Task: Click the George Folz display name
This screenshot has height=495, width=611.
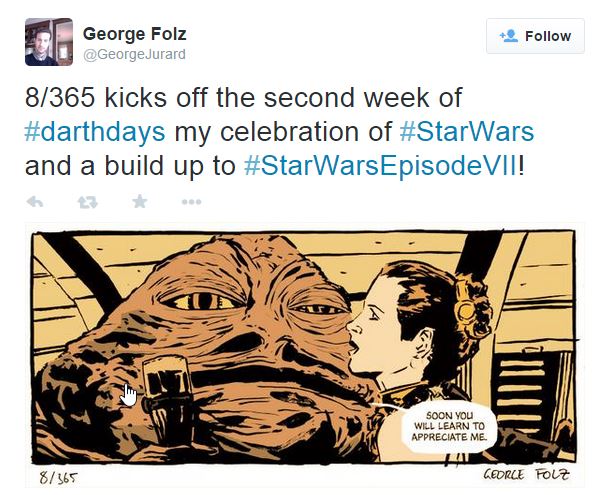Action: pos(134,34)
